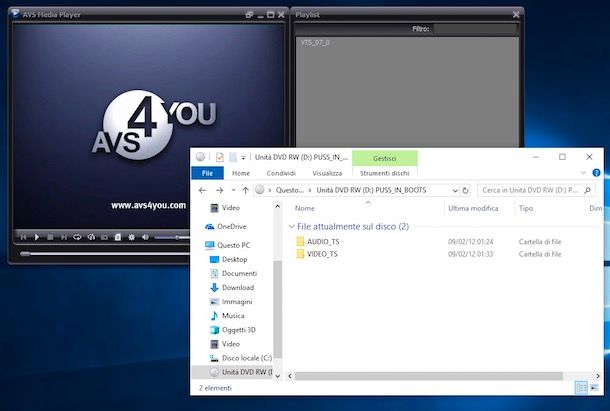
Task: Switch to details view in status bar
Action: 581,388
